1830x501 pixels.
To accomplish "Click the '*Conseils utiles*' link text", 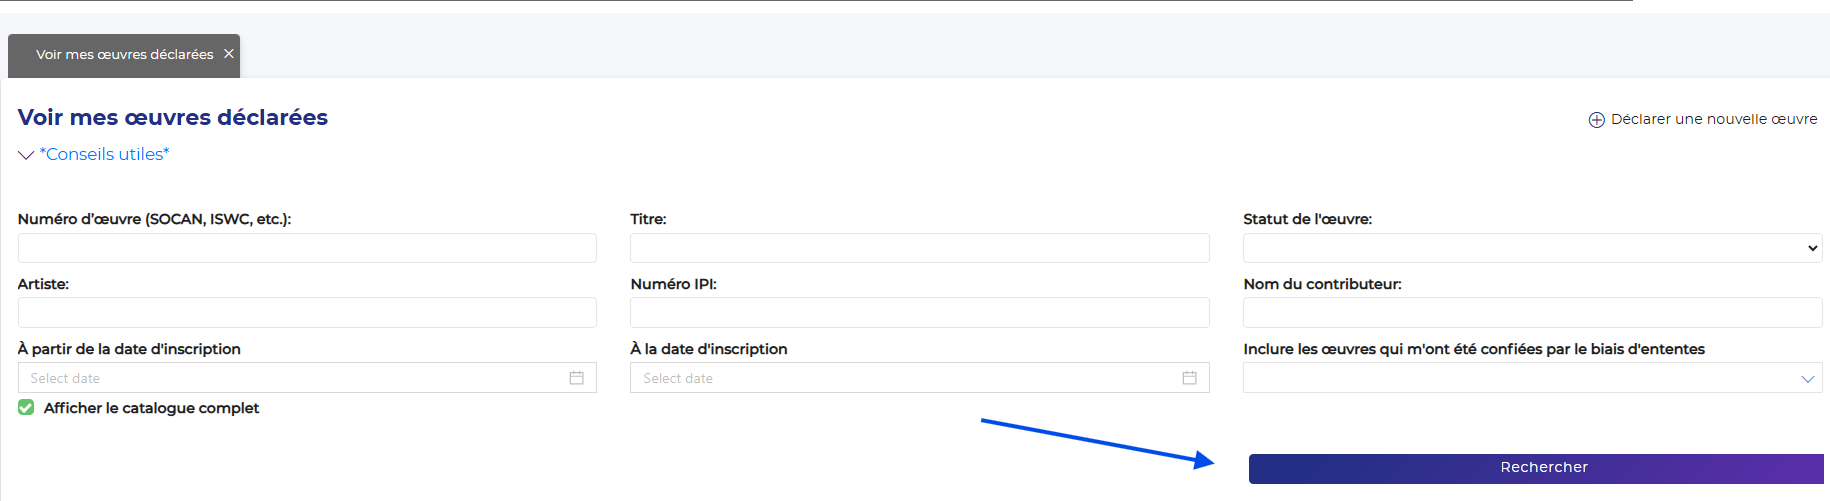I will [104, 154].
